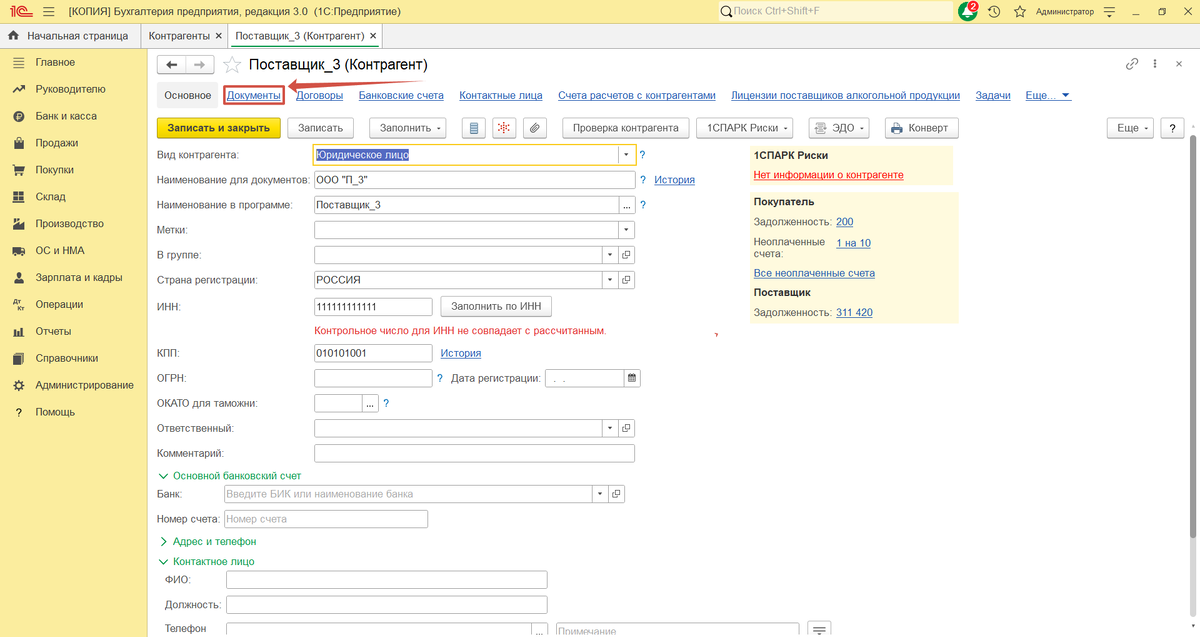The image size is (1200, 637).
Task: Open the service settings menu icon
Action: click(x=1107, y=12)
